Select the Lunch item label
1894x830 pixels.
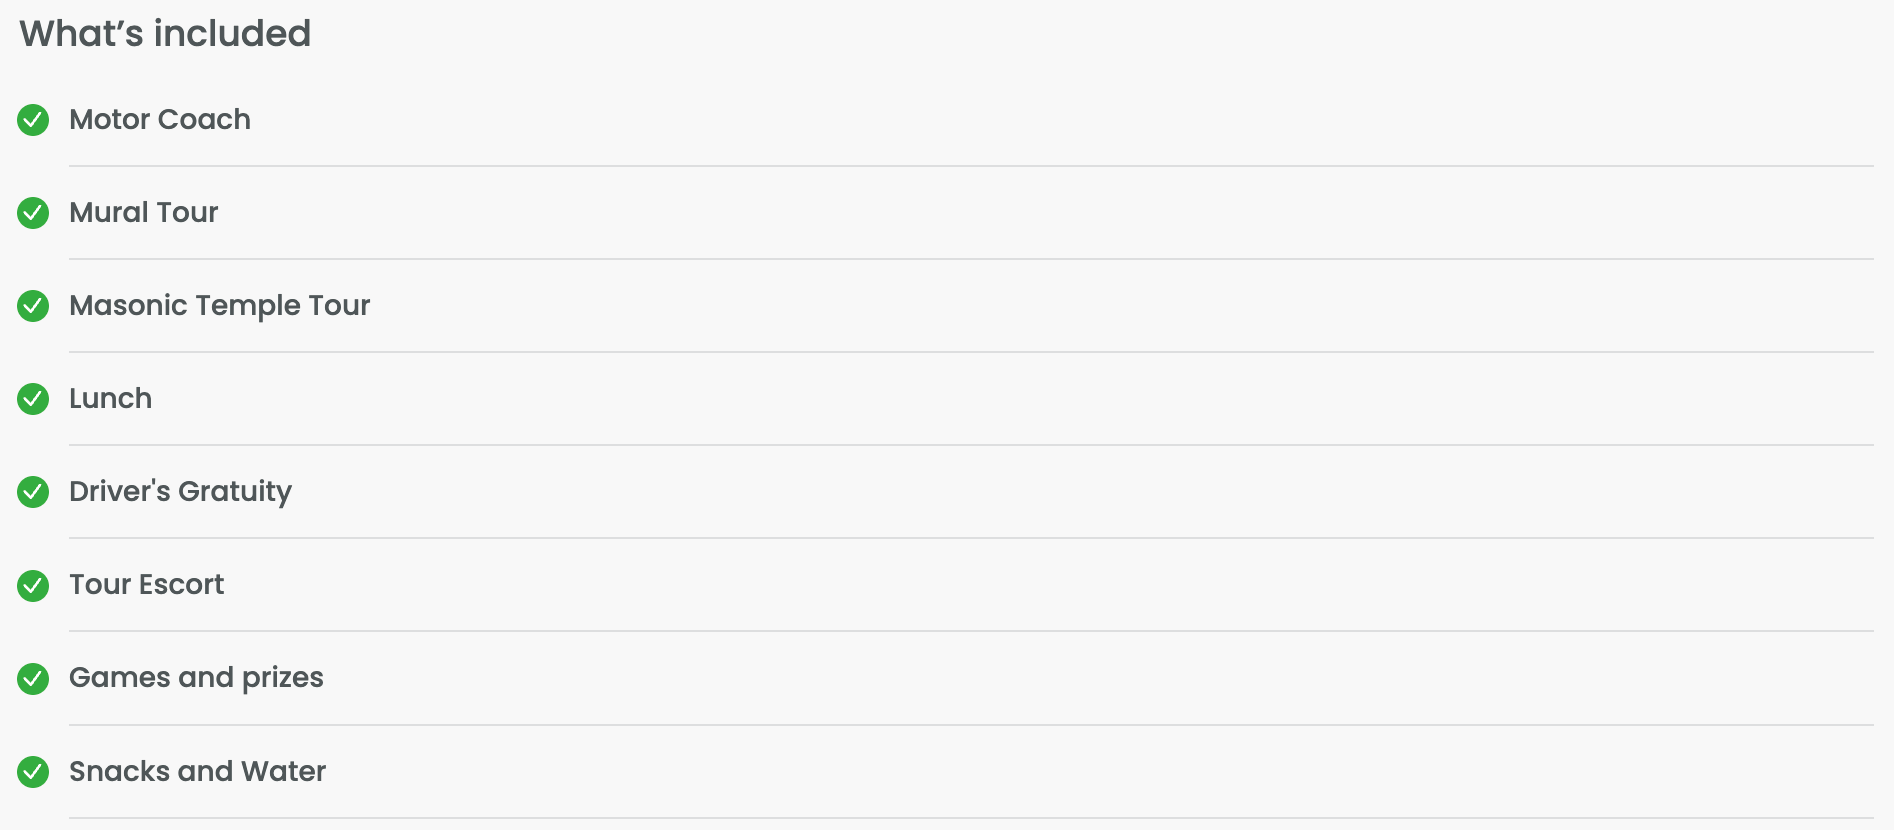(x=111, y=399)
